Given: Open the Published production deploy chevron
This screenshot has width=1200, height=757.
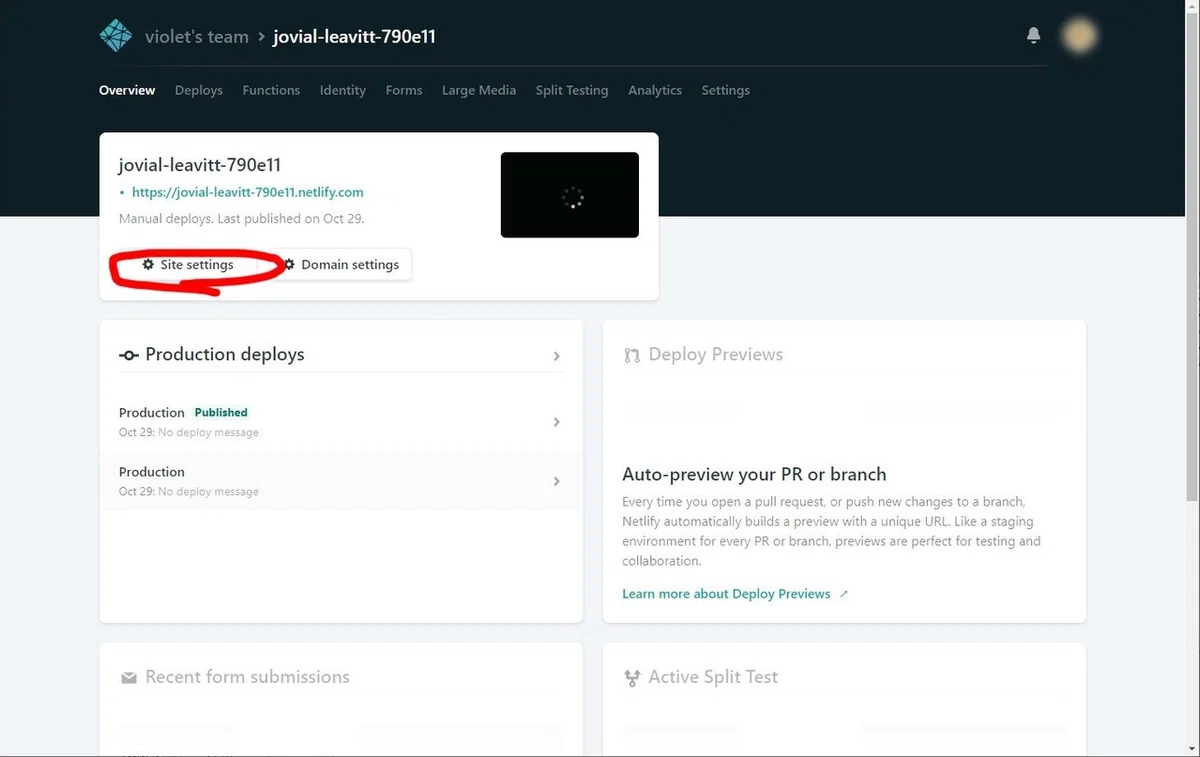Looking at the screenshot, I should pos(557,422).
